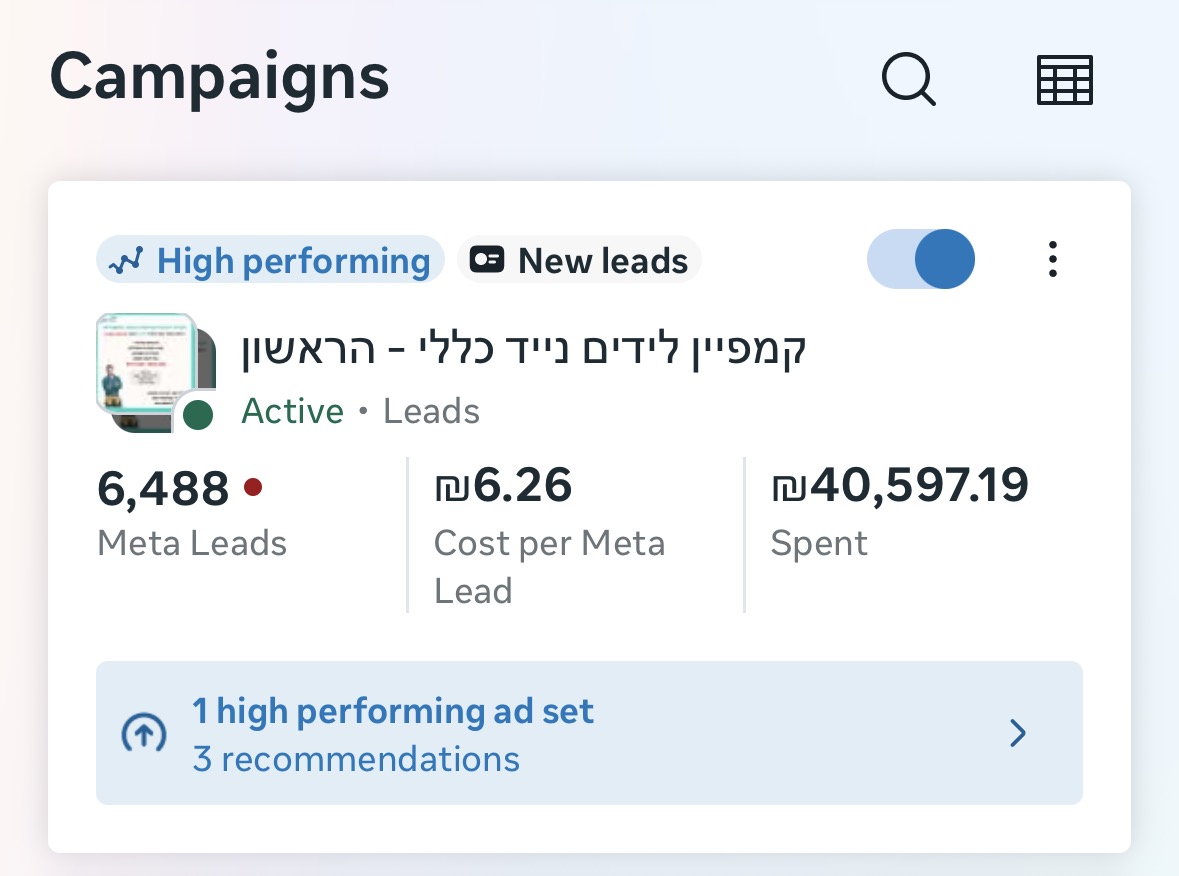Click the trend line High performing icon
The image size is (1179, 876).
click(127, 262)
